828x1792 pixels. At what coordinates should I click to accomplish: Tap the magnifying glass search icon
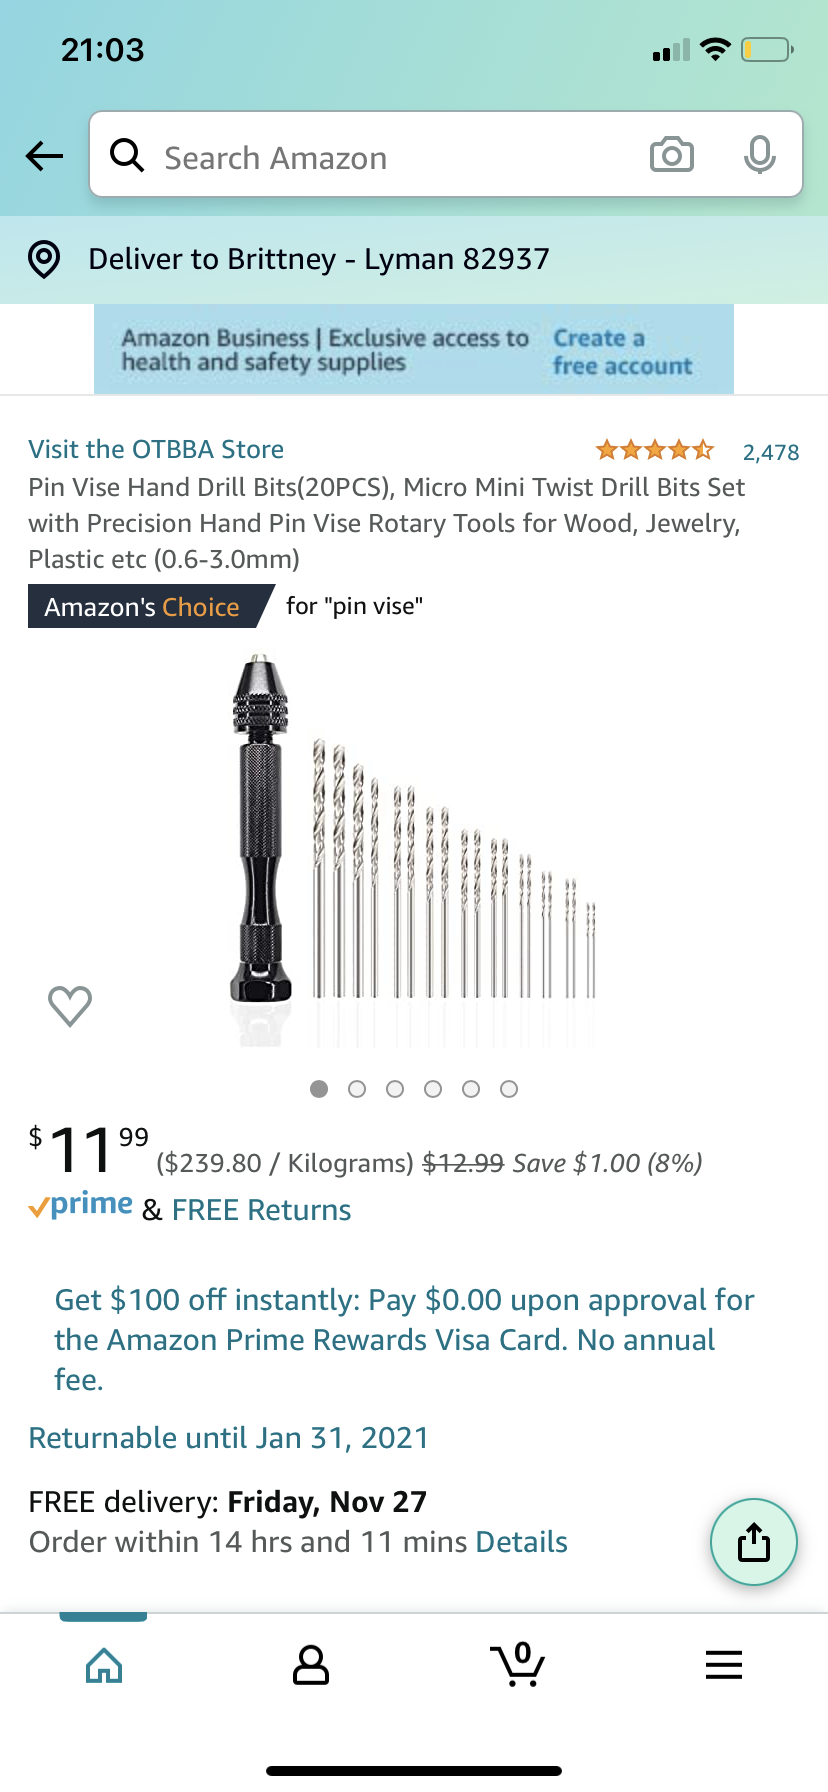coord(127,155)
